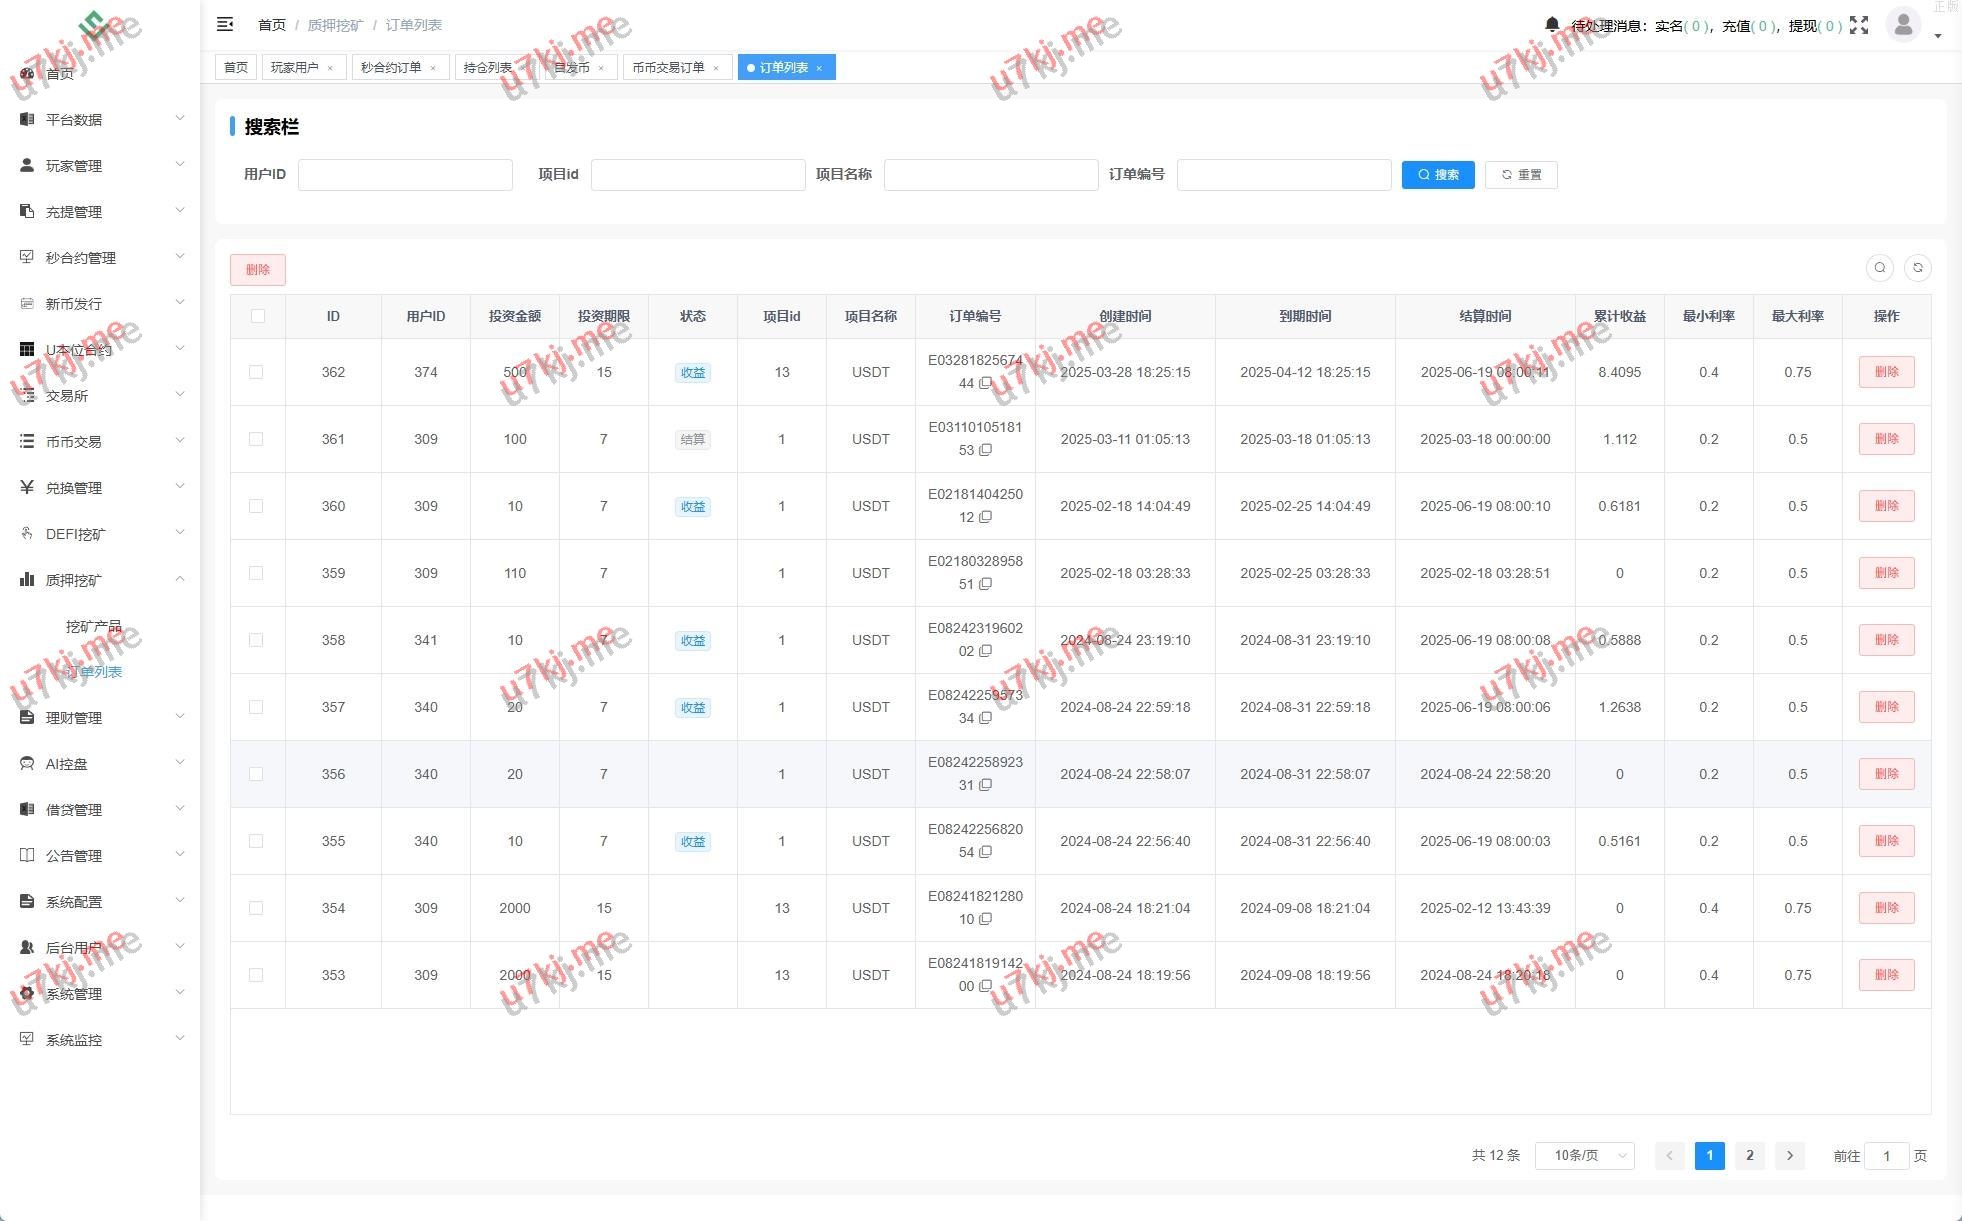This screenshot has width=1962, height=1221.
Task: Switch to the 秒合约订单 tab
Action: point(391,68)
